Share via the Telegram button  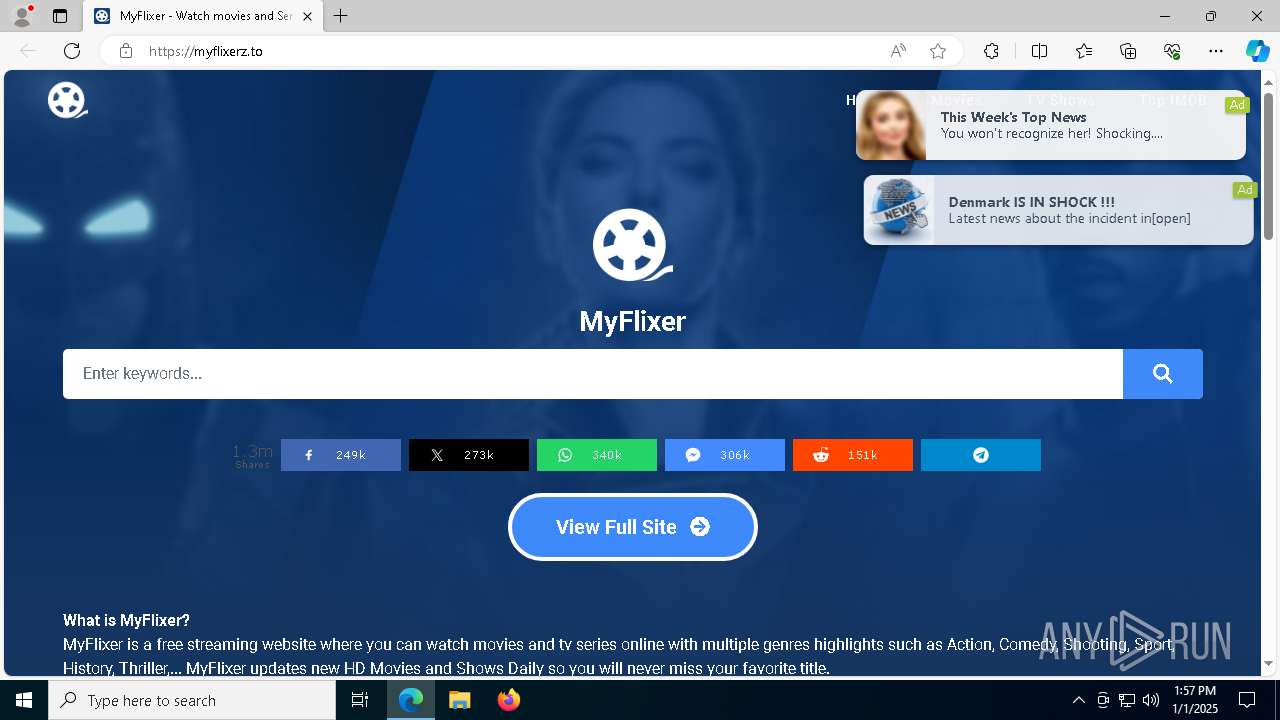[x=981, y=455]
